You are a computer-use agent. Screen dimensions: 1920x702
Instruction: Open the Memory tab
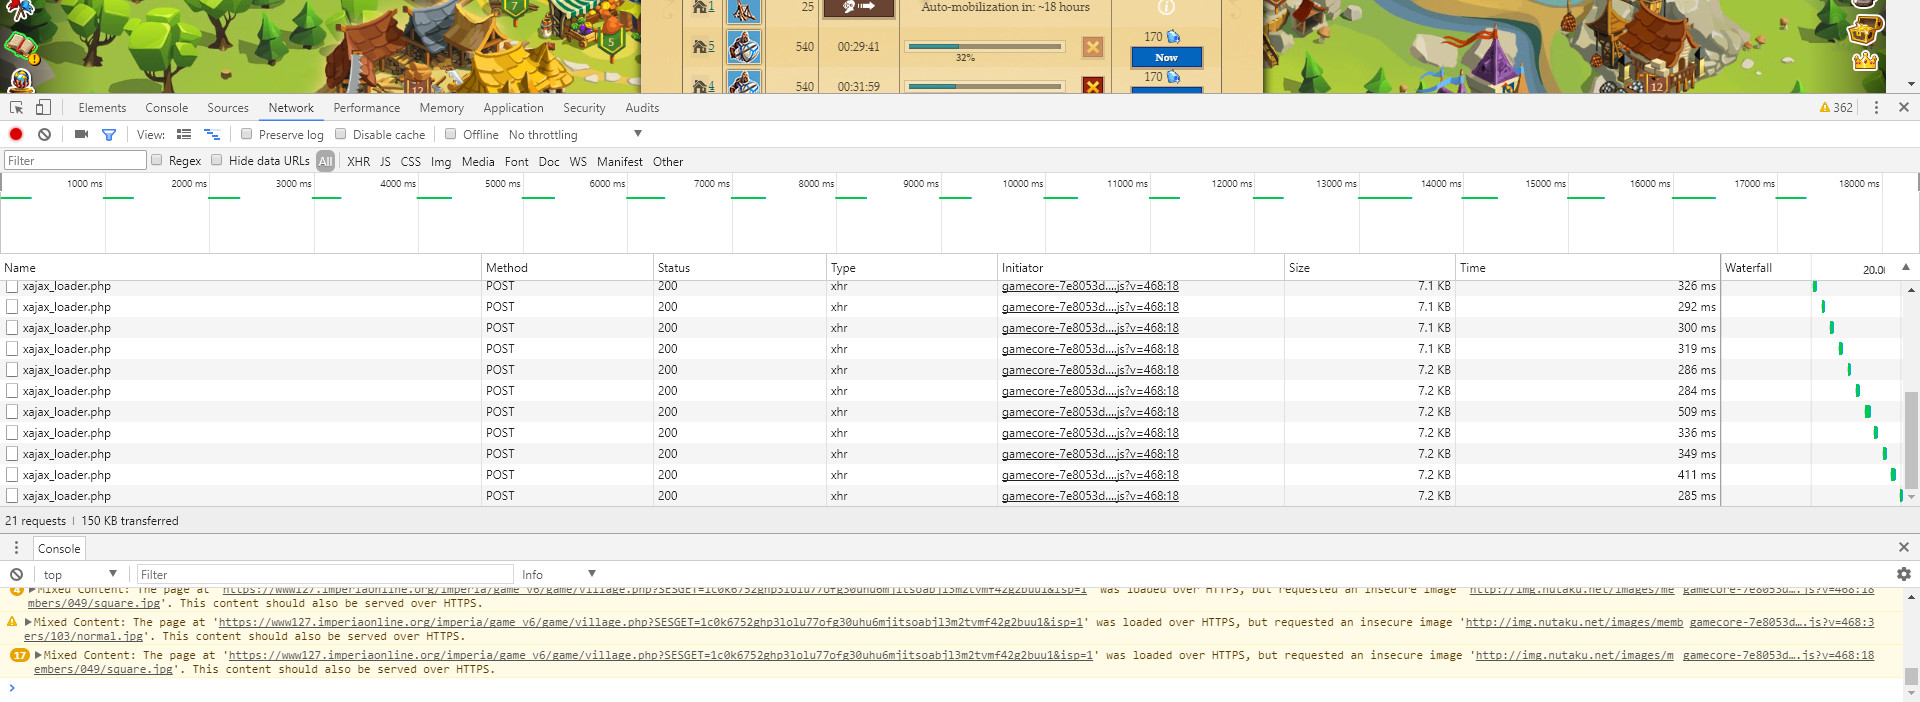click(x=442, y=107)
